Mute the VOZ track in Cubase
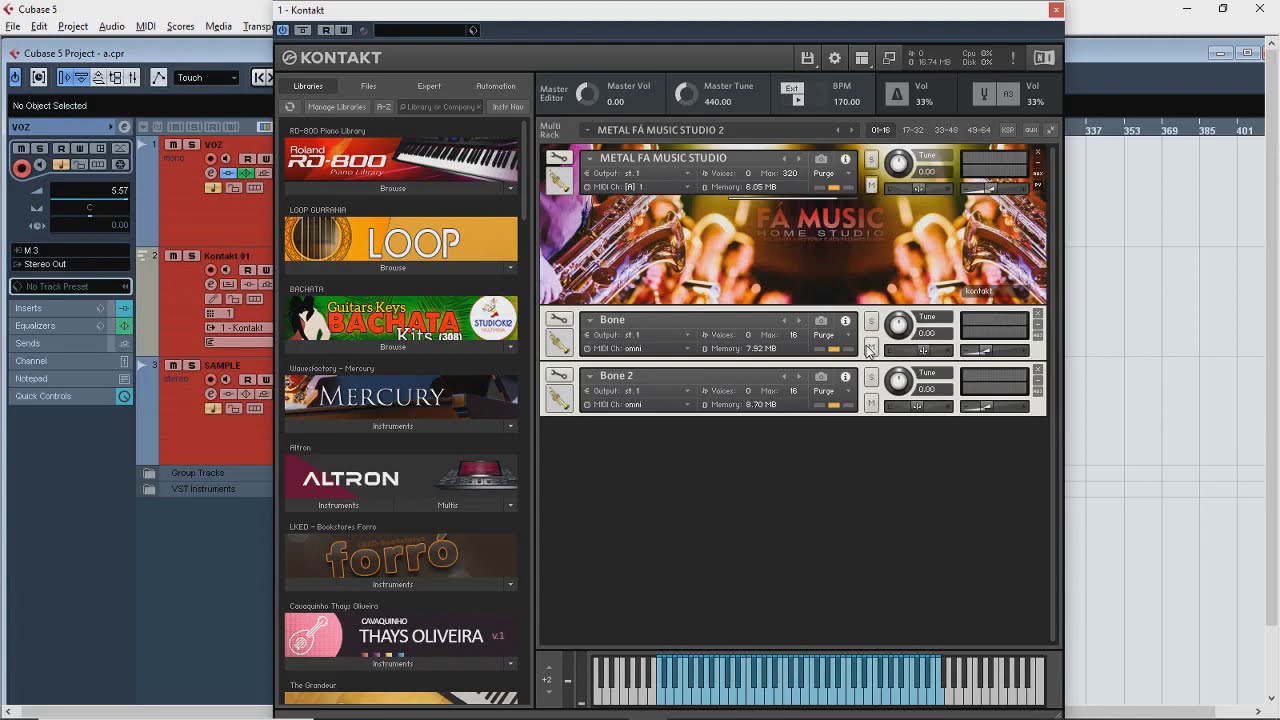 (x=173, y=145)
